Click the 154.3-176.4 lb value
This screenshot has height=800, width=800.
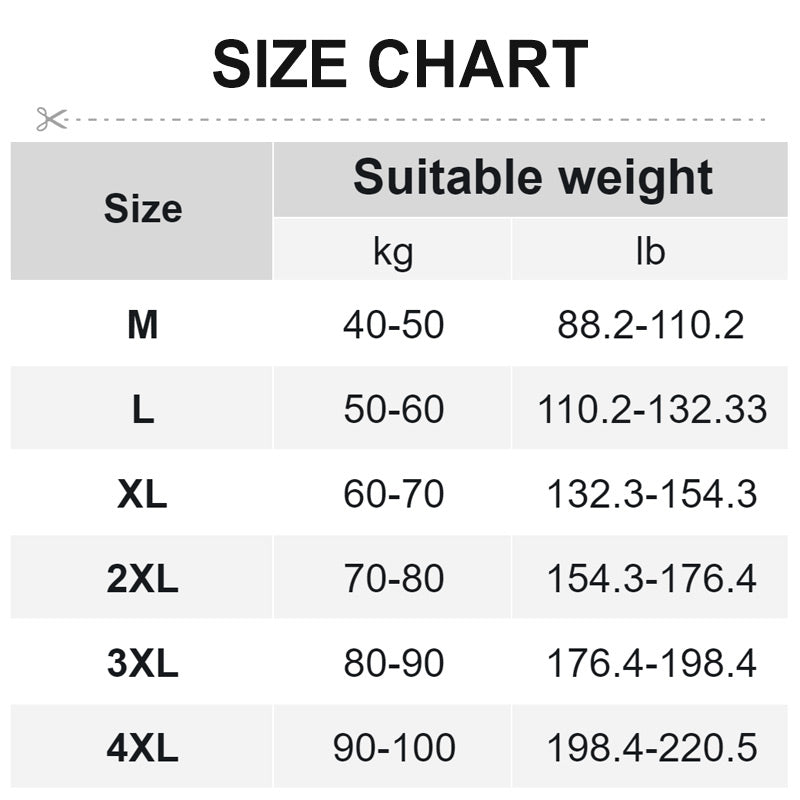(651, 578)
